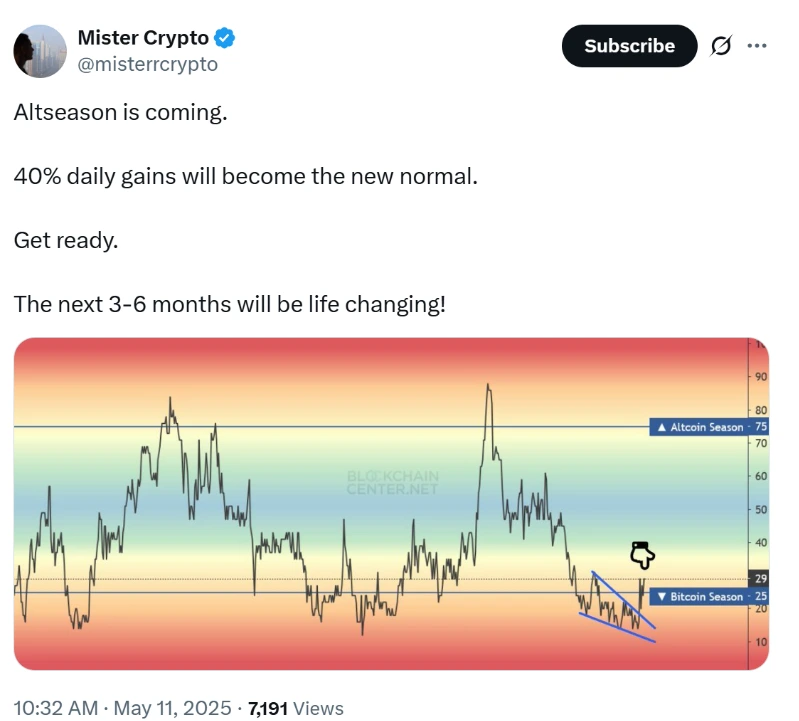This screenshot has height=721, width=799.
Task: Click the current value 29 marker
Action: pyautogui.click(x=760, y=578)
